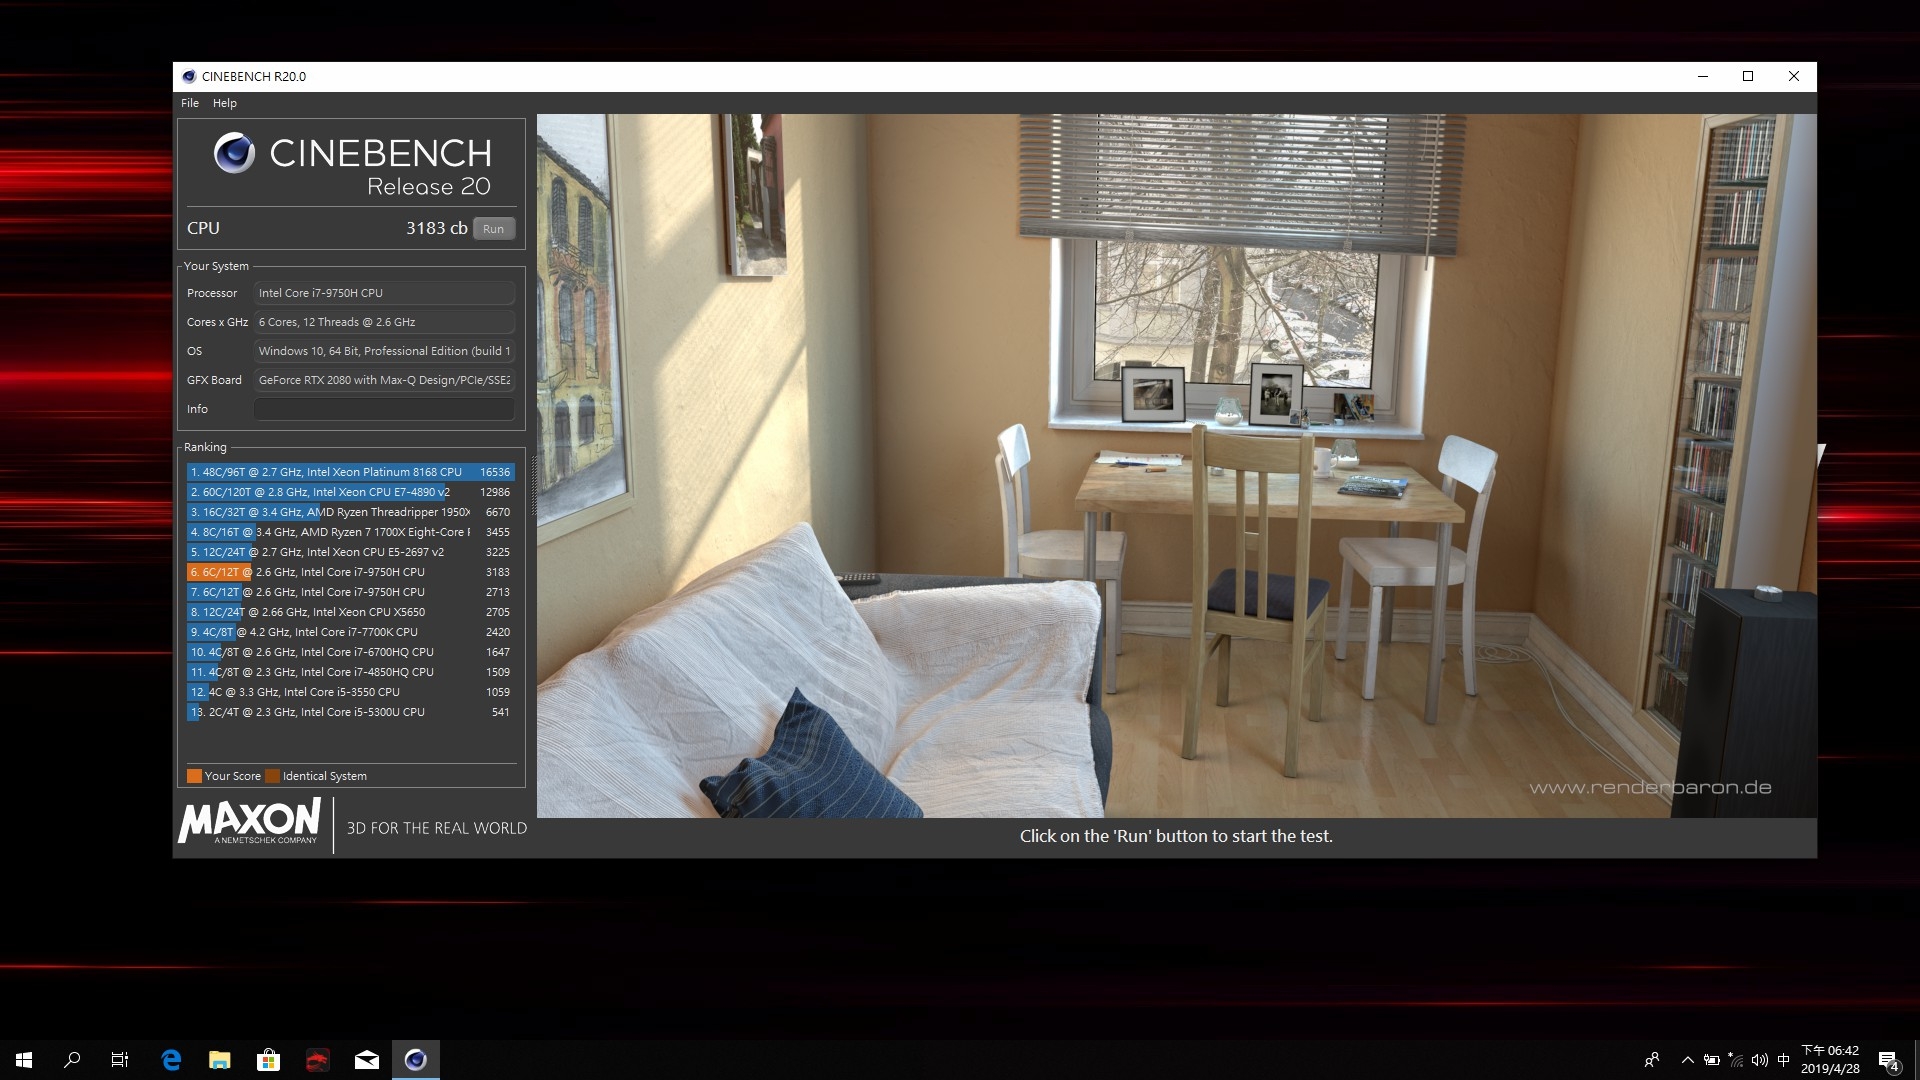
Task: Minimize the Cinebench window
Action: 1702,76
